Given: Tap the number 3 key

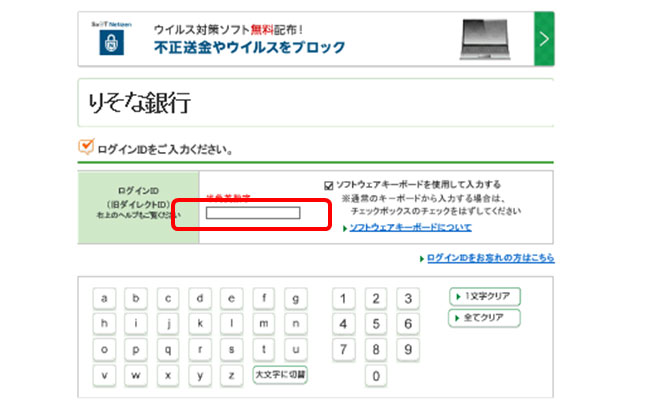Looking at the screenshot, I should [x=408, y=298].
